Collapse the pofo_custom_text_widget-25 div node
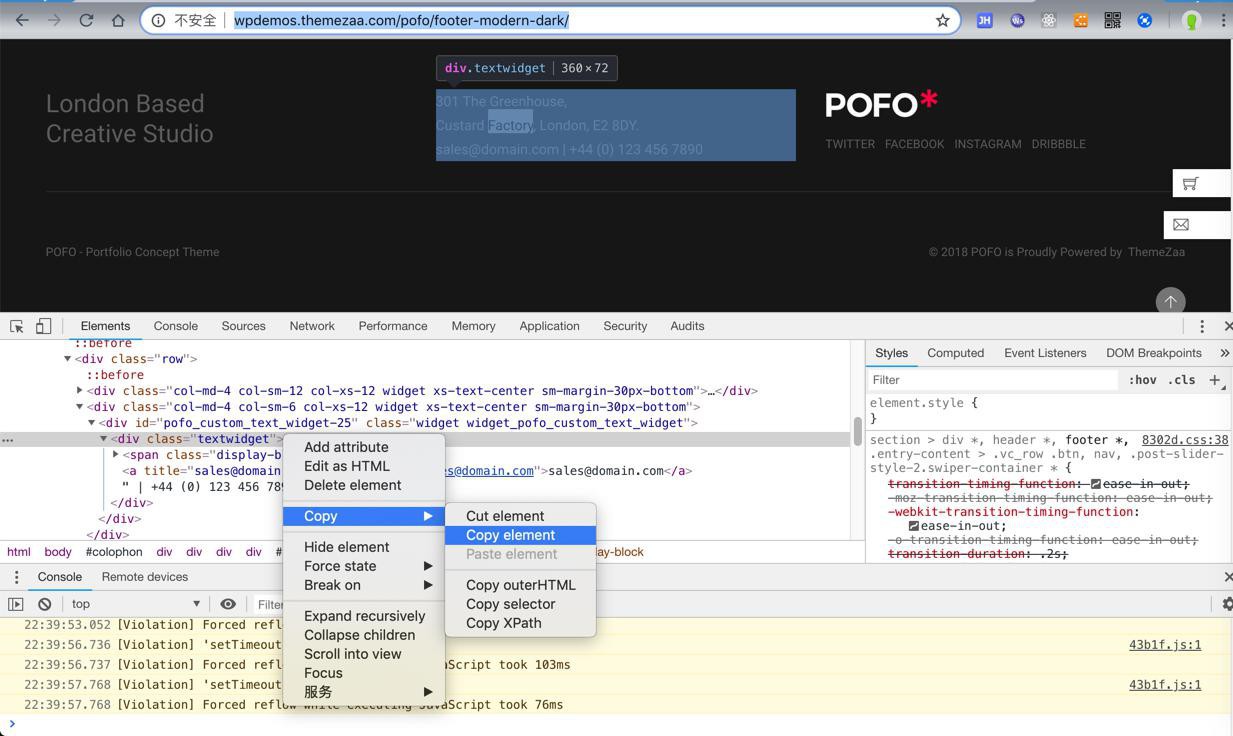The height and width of the screenshot is (736, 1233). point(92,423)
